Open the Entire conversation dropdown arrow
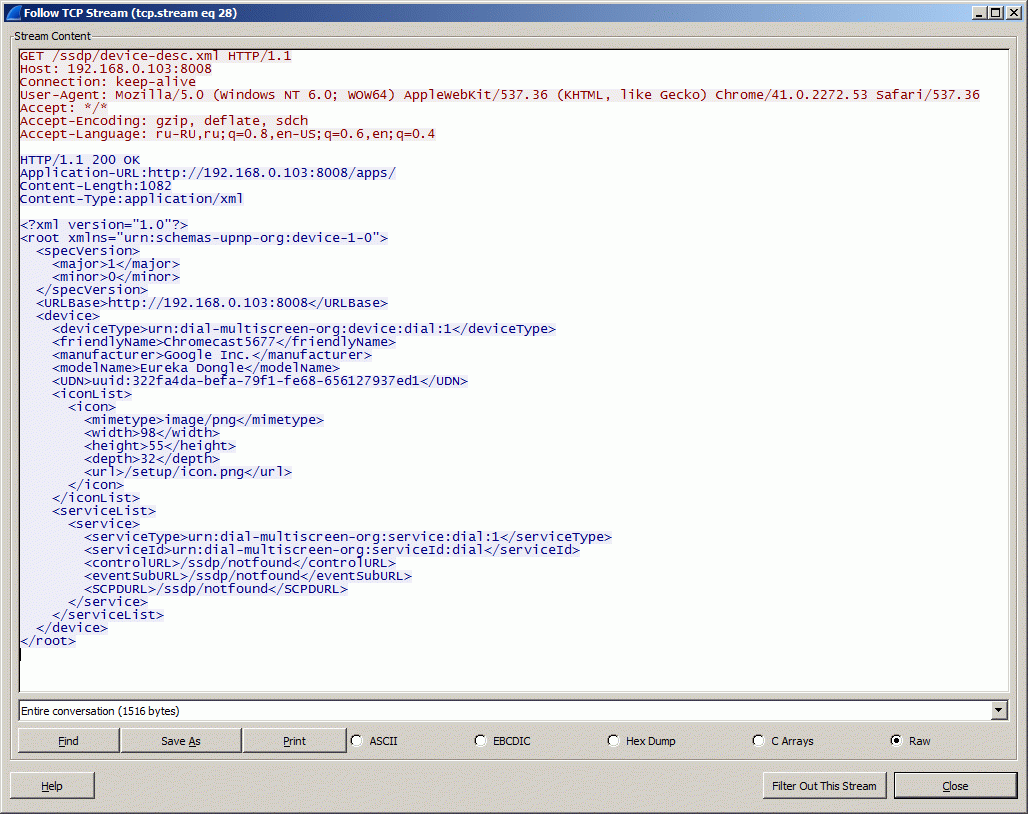The width and height of the screenshot is (1028, 814). point(998,710)
